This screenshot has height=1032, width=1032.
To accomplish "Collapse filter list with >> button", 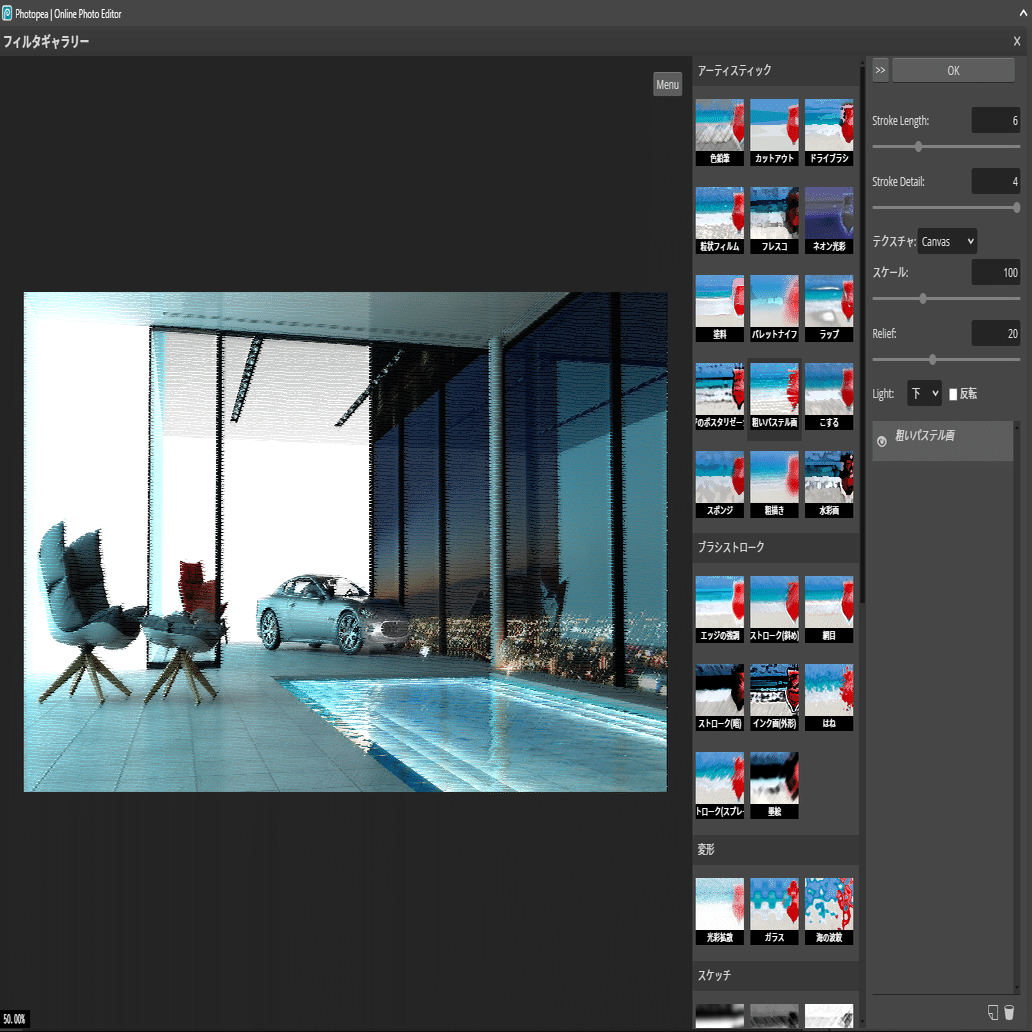I will tap(881, 70).
